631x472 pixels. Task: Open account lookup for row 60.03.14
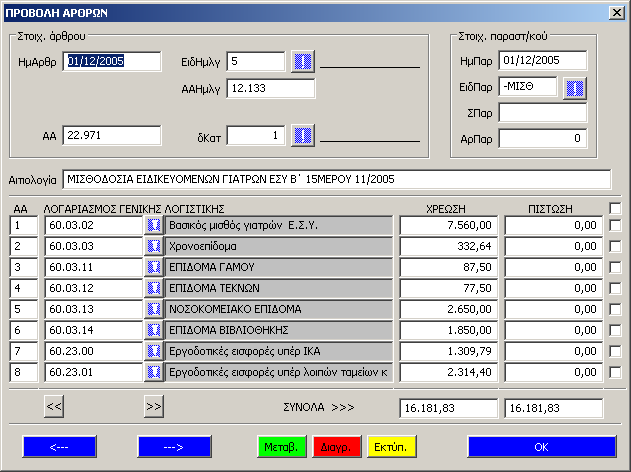[153, 330]
